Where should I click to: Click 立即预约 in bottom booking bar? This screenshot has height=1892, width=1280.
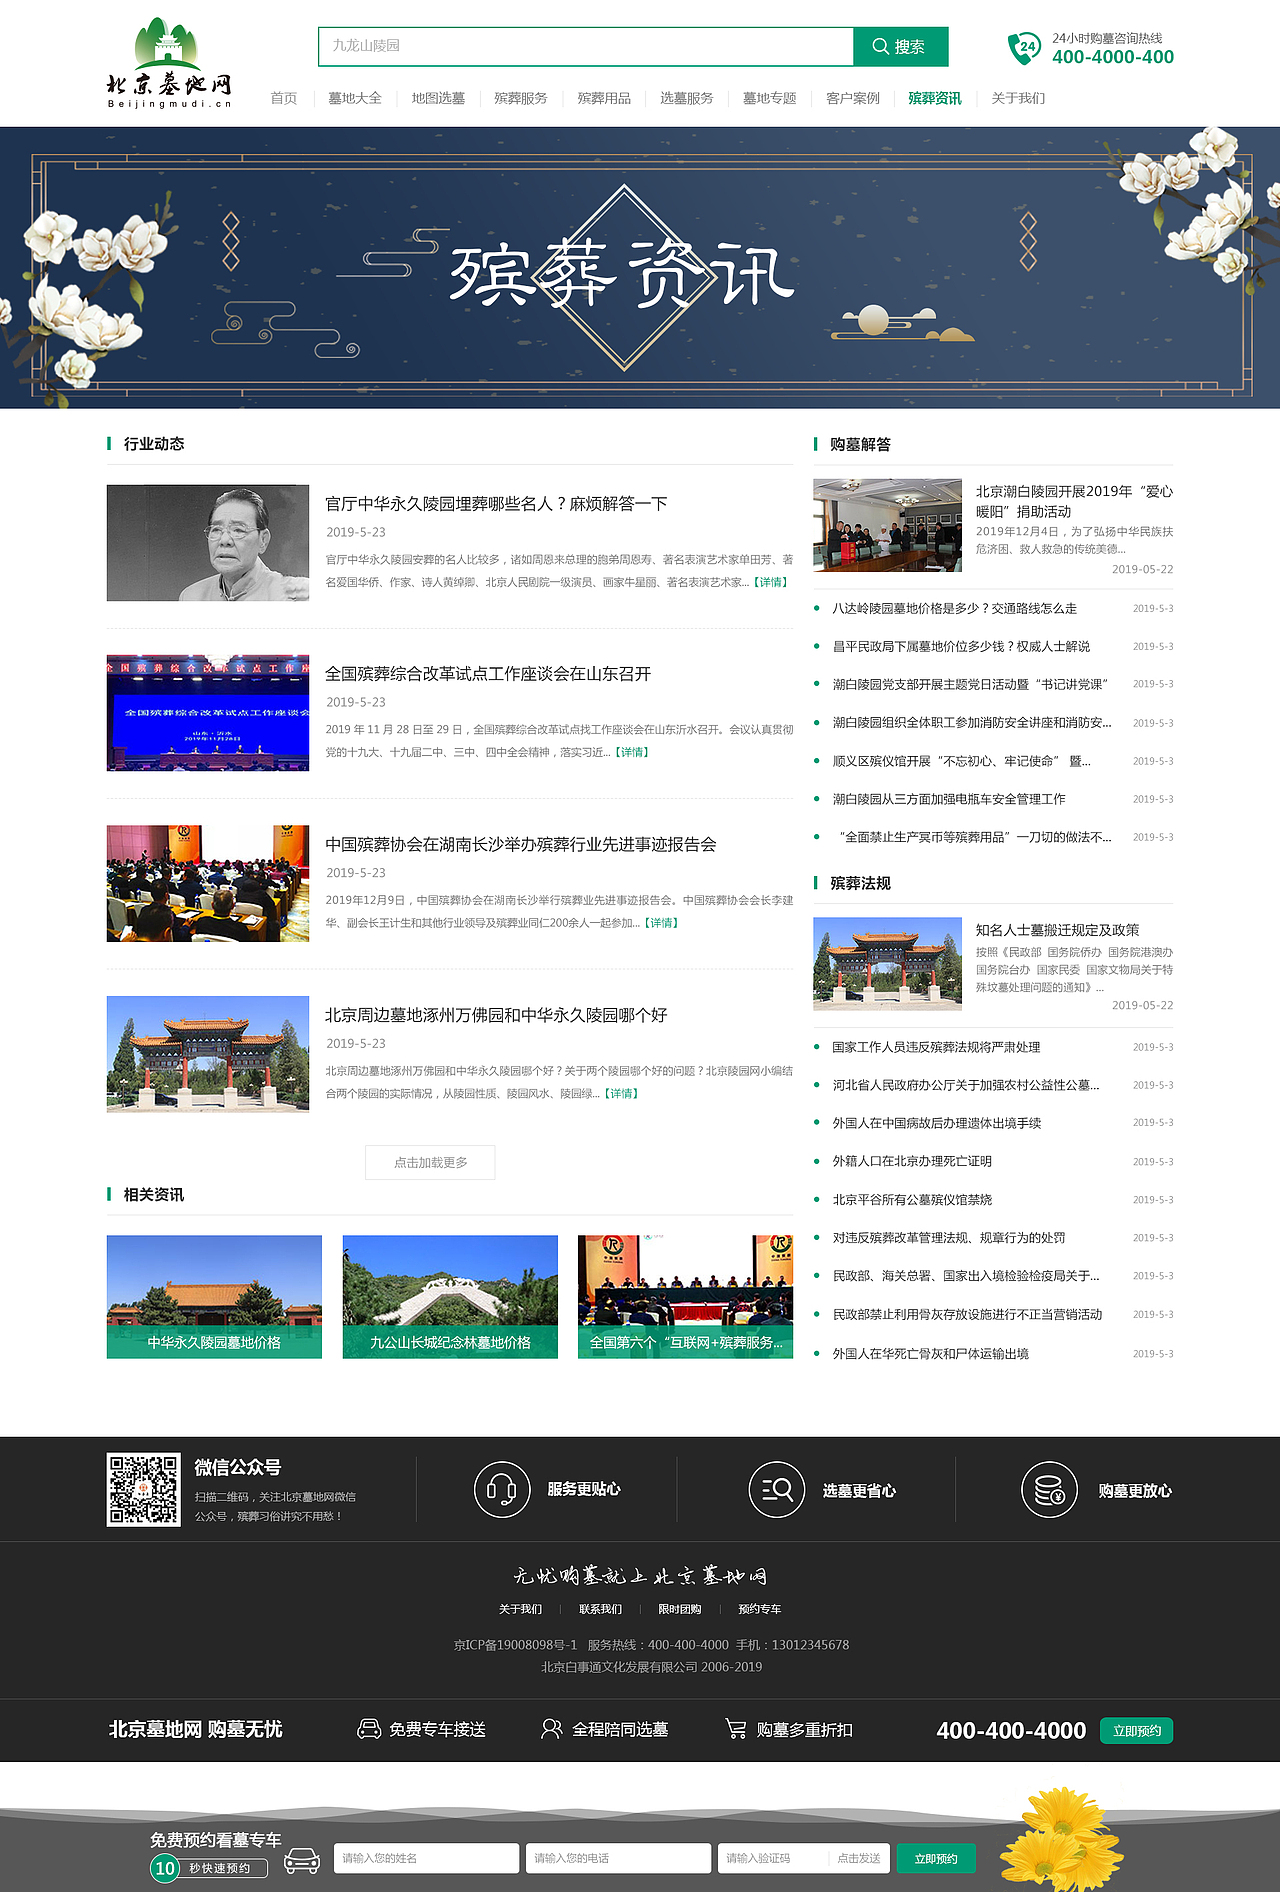point(936,1858)
